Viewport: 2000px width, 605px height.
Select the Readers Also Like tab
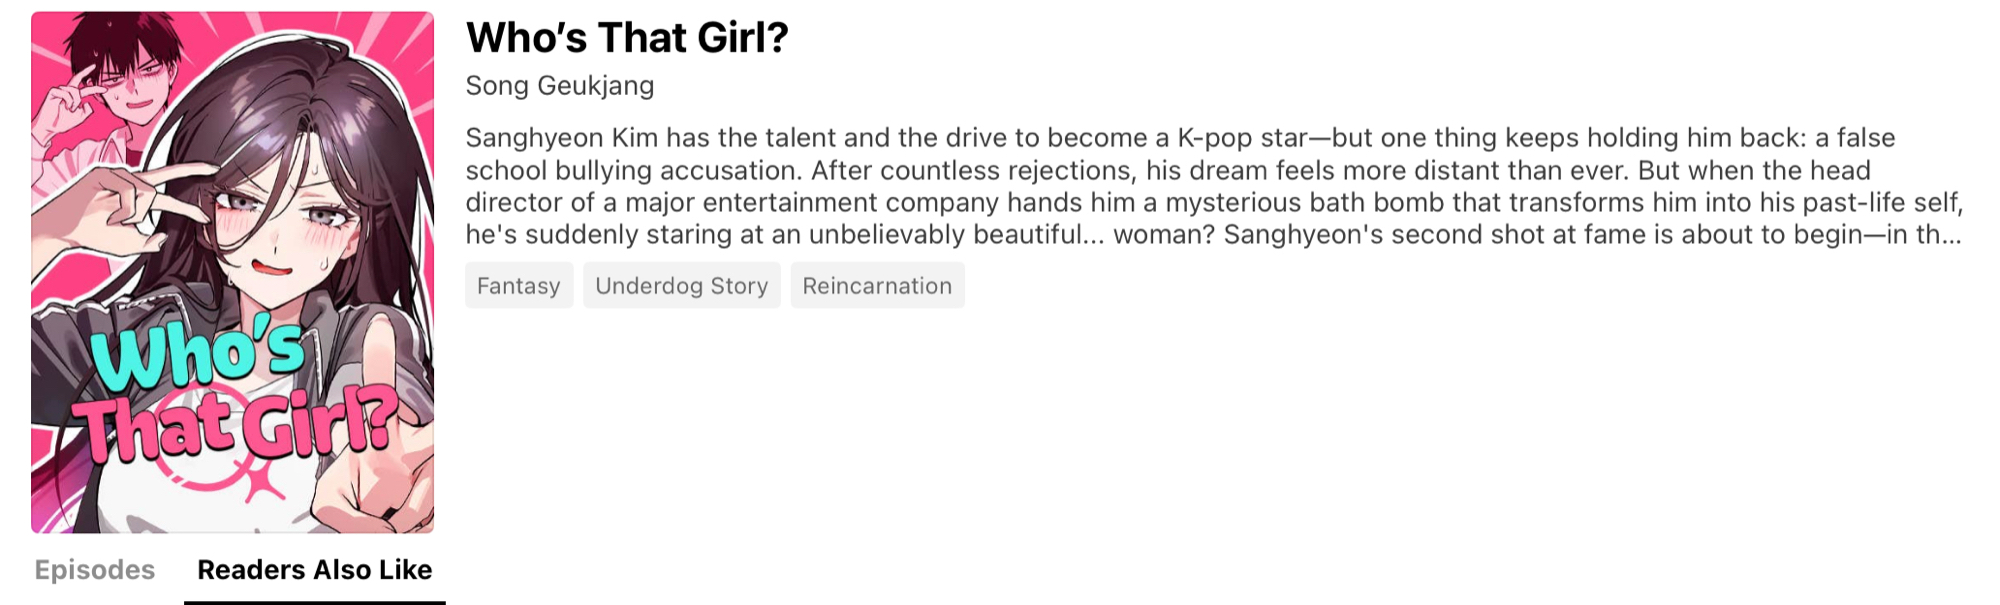(314, 570)
